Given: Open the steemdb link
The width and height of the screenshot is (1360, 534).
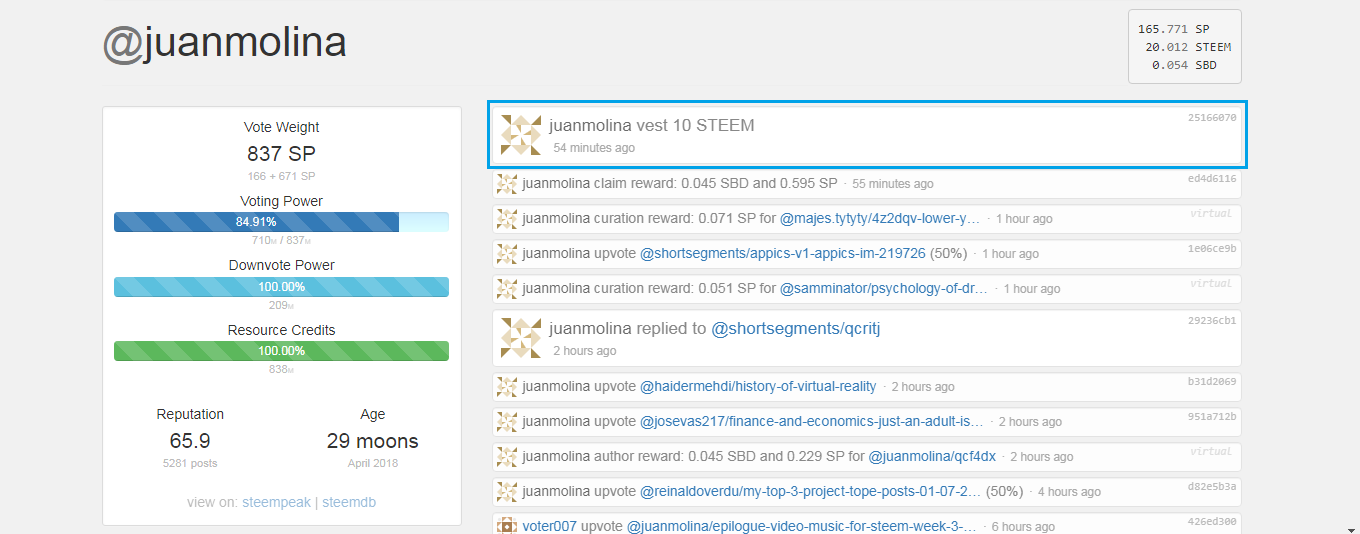Looking at the screenshot, I should (x=349, y=502).
